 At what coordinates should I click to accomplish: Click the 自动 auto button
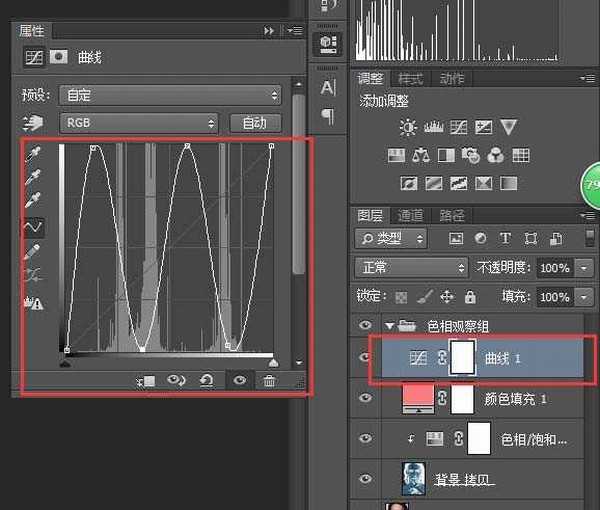click(255, 123)
